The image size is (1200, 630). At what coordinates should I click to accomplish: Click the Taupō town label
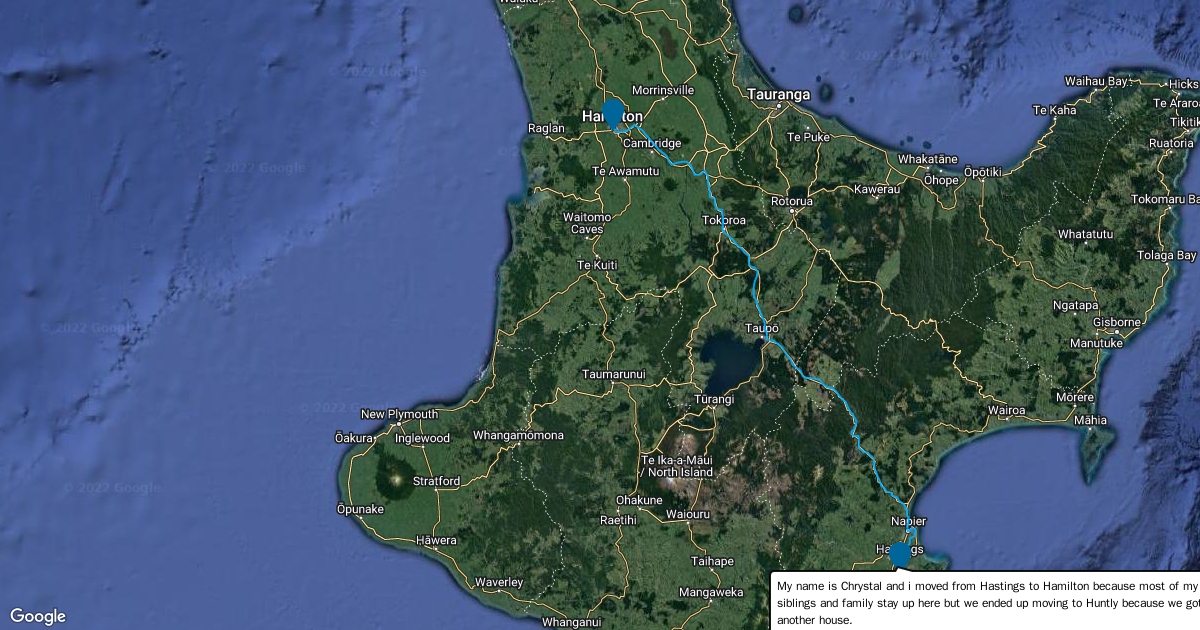point(761,328)
